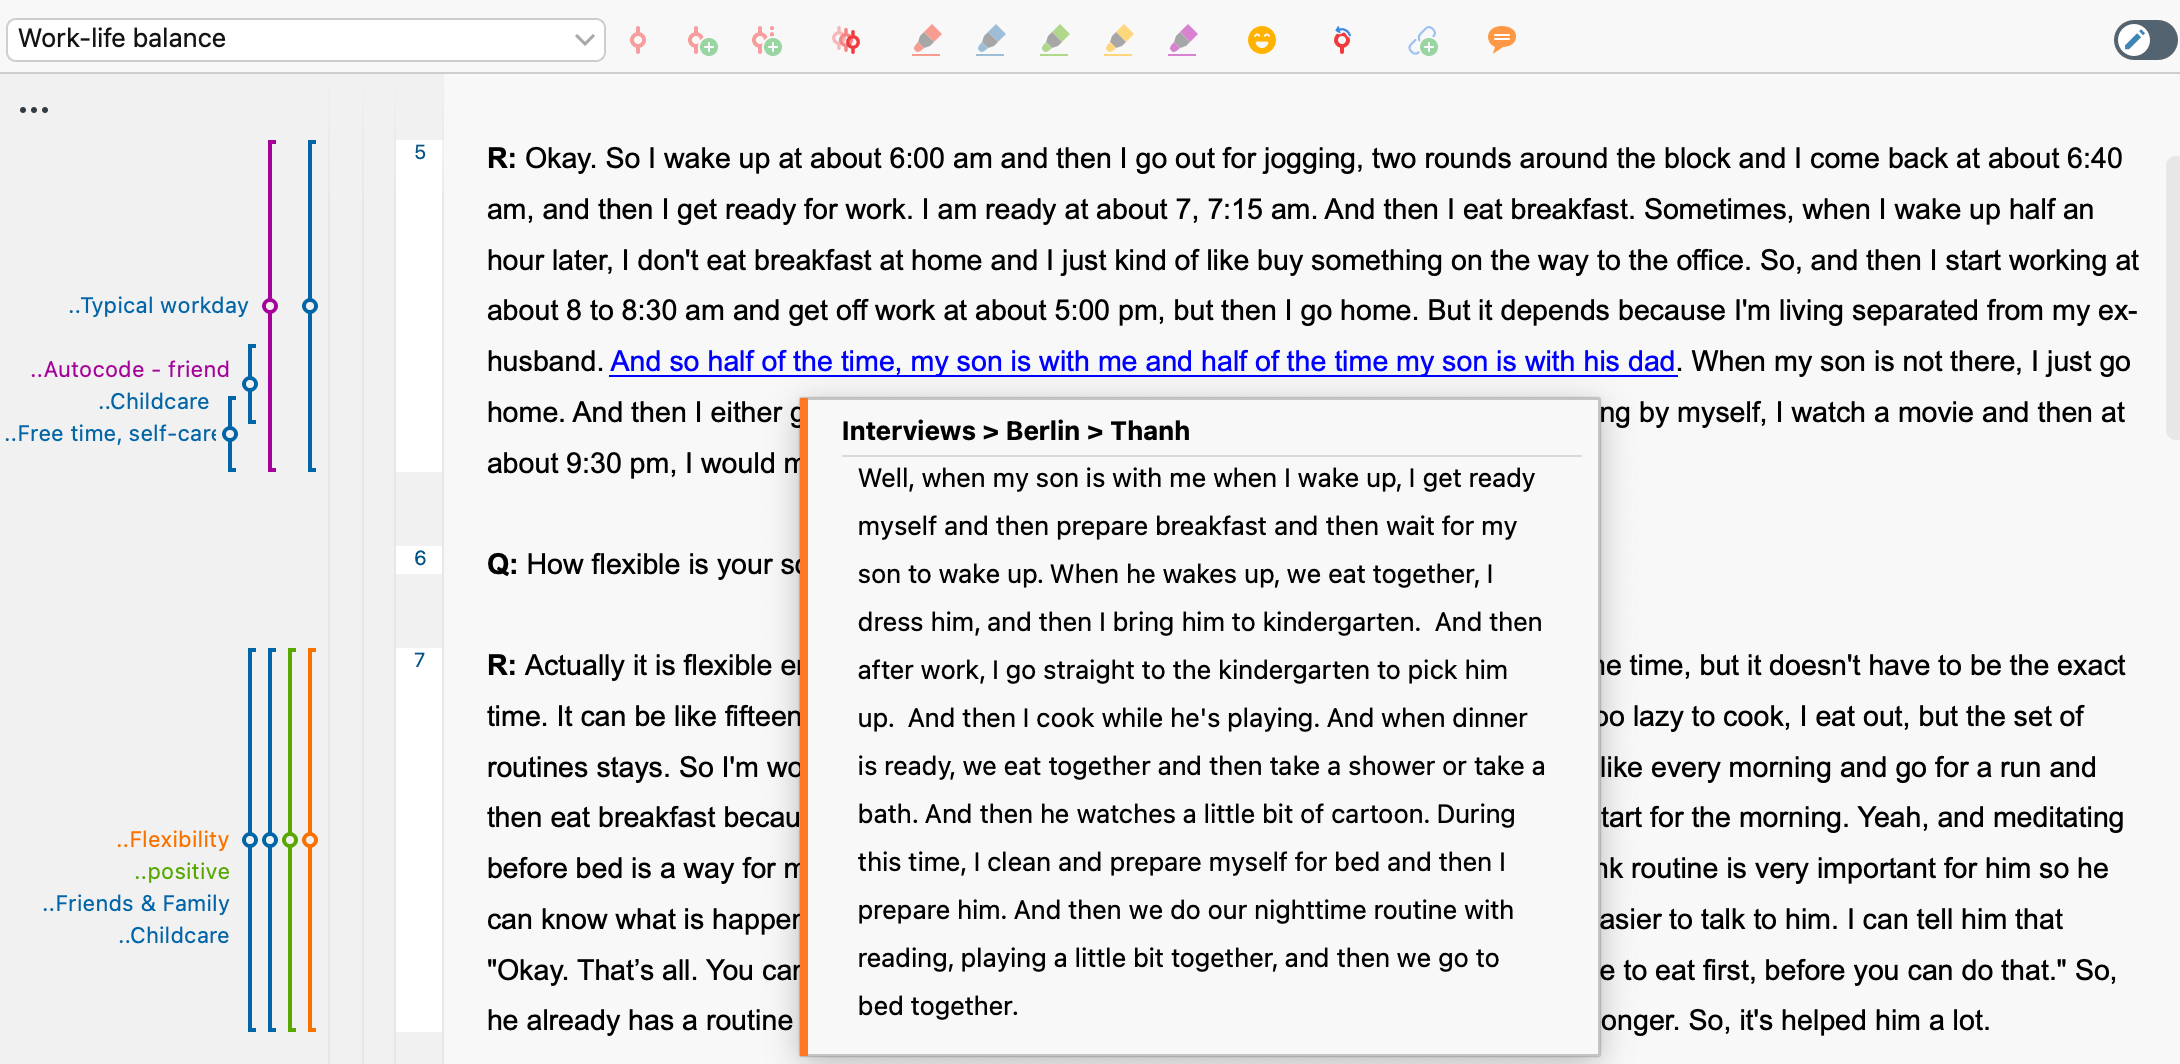Screen dimensions: 2180x1064
Task: Follow link 'And so half of the time, my son...'
Action: point(1142,361)
